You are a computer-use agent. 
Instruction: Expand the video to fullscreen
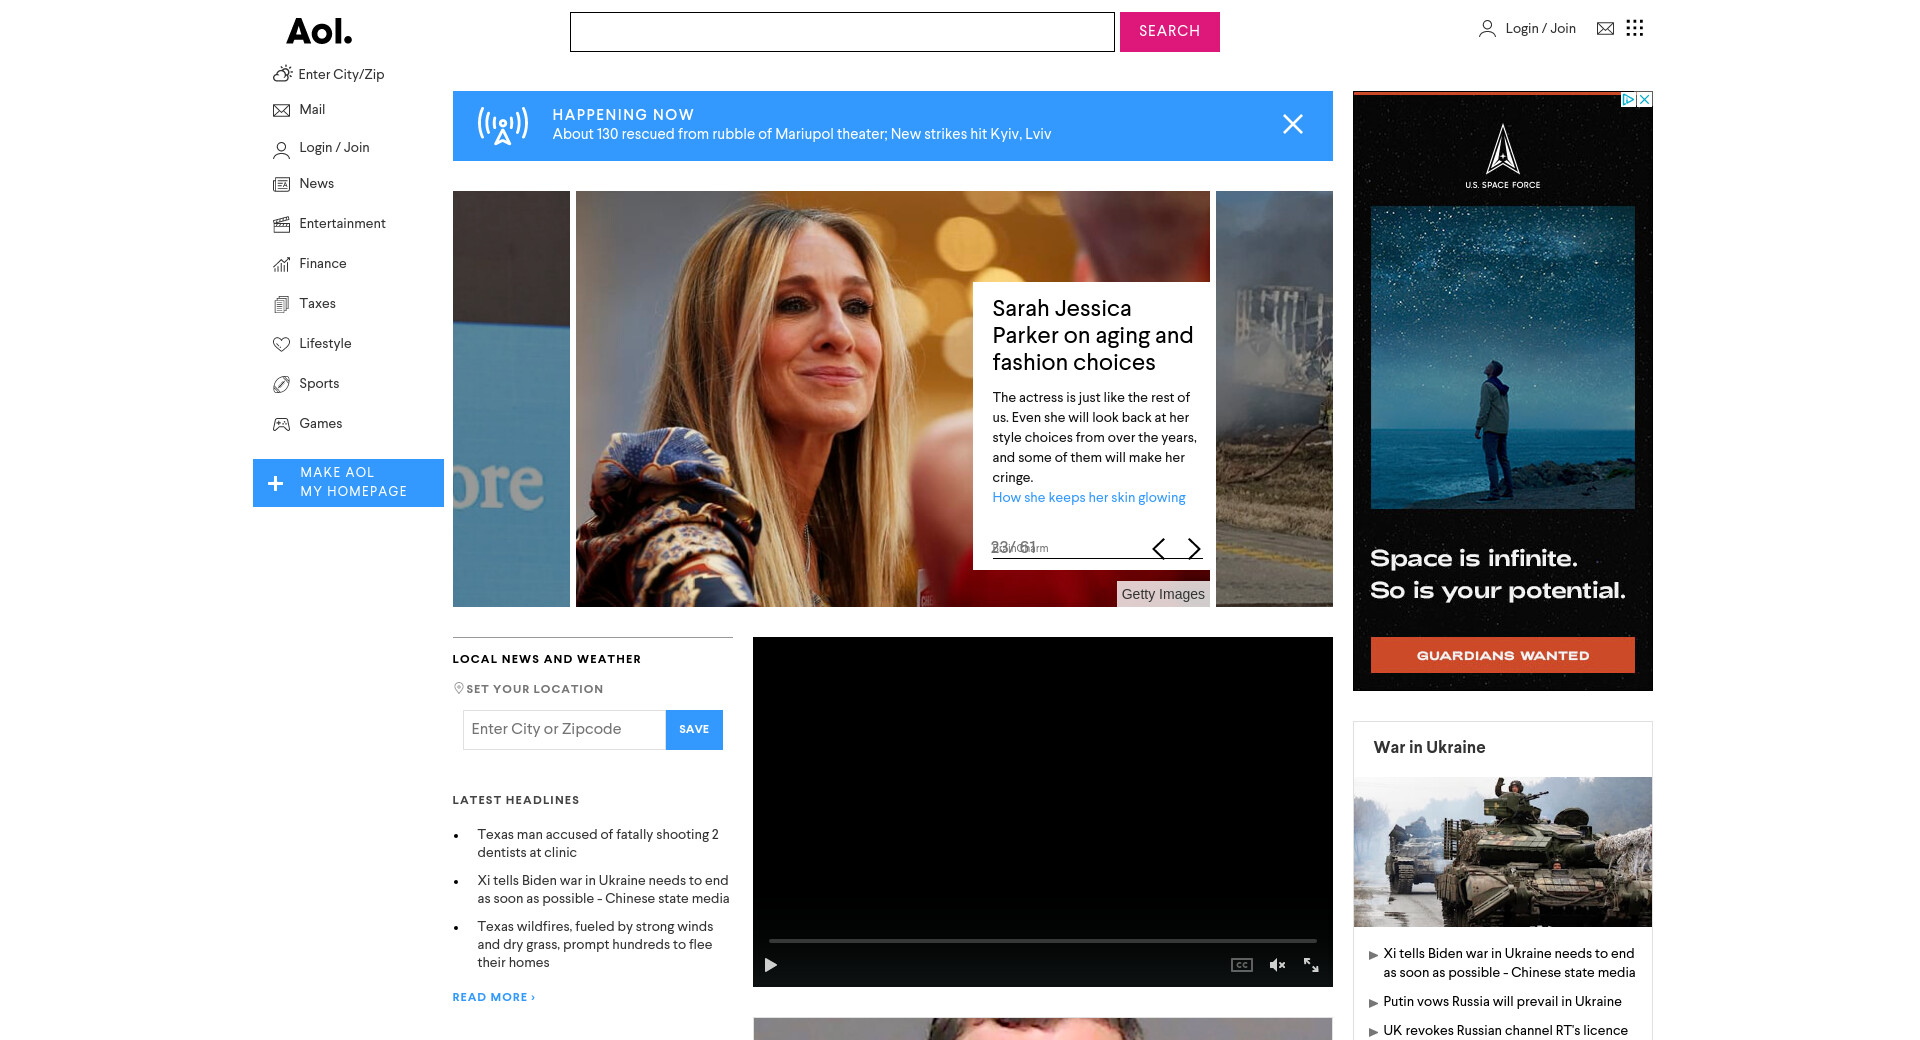1311,965
